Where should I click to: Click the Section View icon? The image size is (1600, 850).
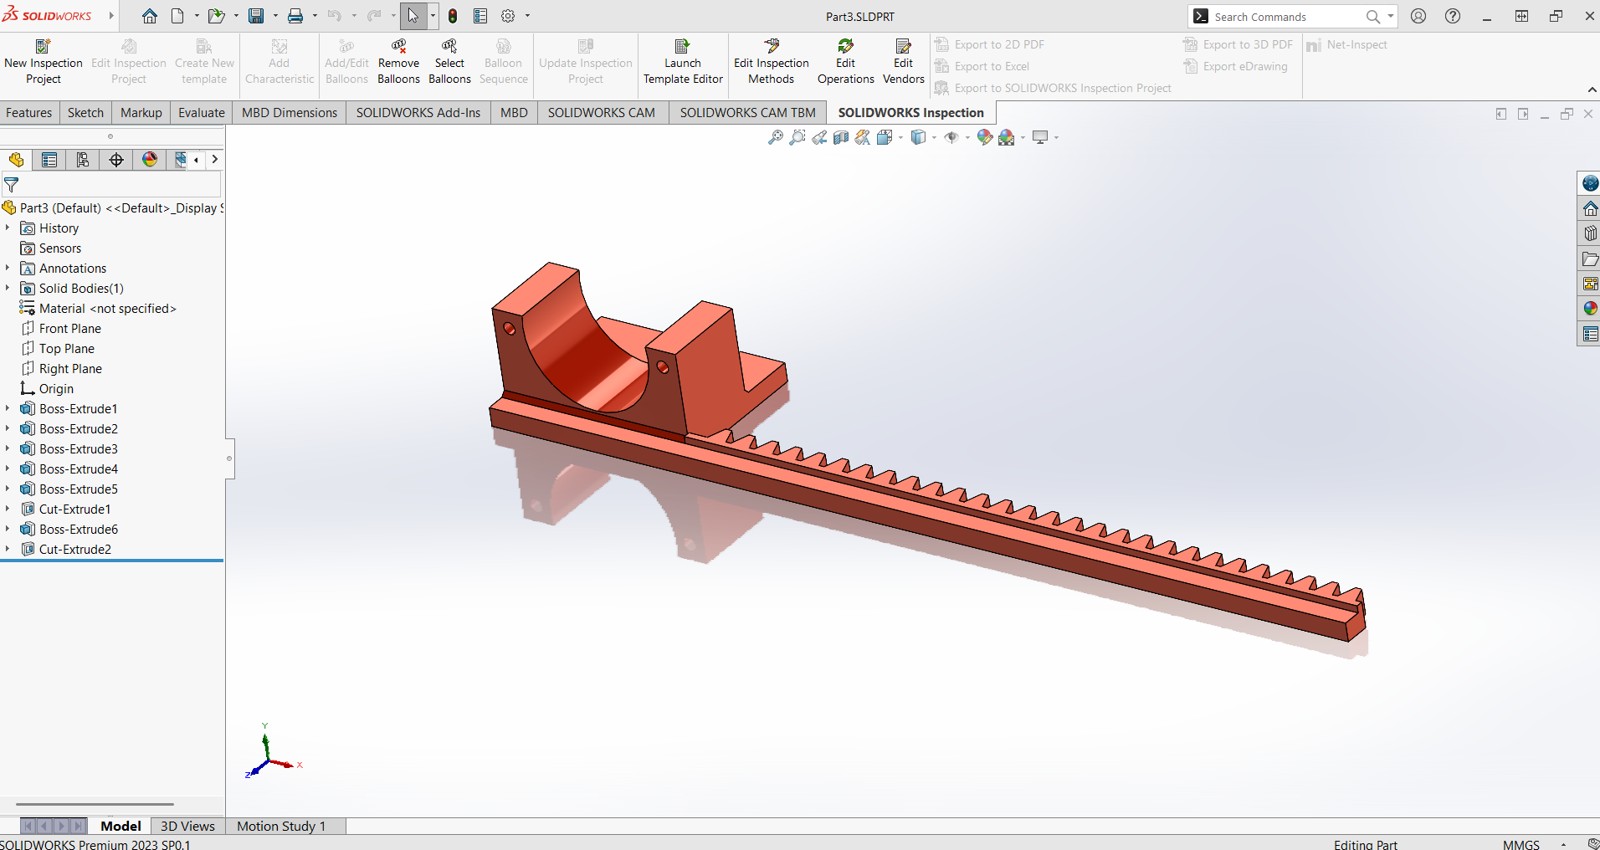841,137
